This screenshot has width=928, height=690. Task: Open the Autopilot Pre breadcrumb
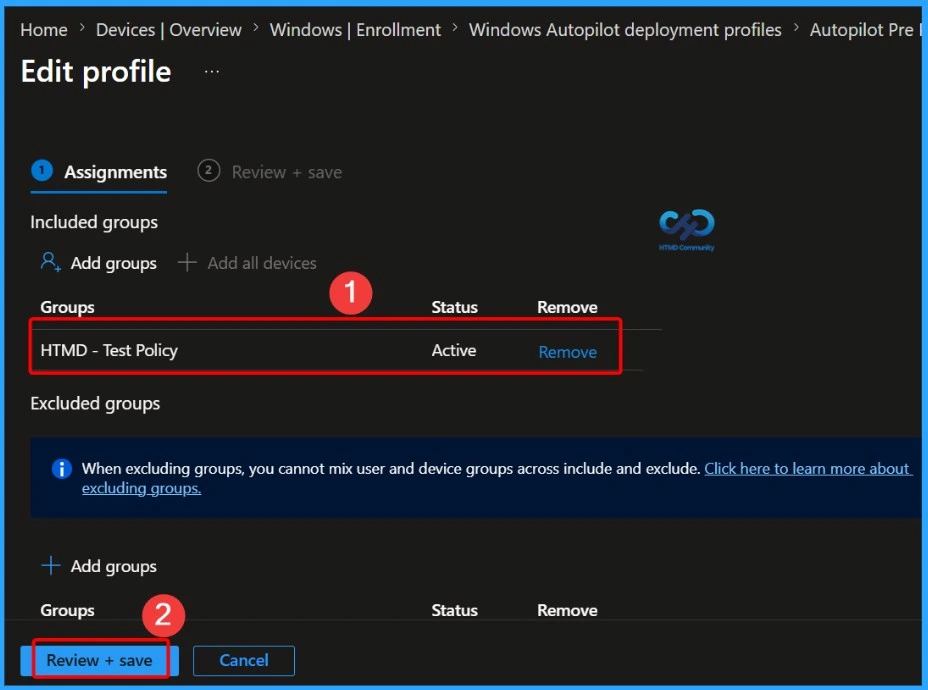(865, 30)
